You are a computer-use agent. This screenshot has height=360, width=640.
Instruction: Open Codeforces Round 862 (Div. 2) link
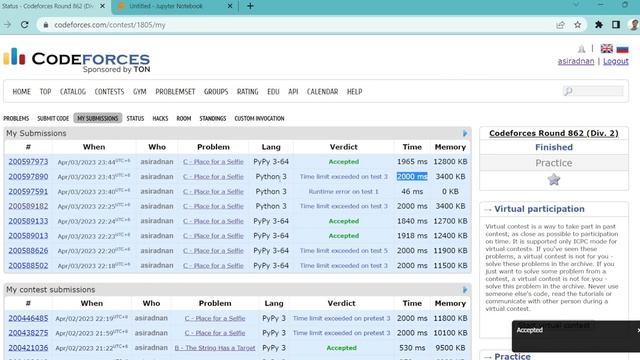[x=553, y=133]
